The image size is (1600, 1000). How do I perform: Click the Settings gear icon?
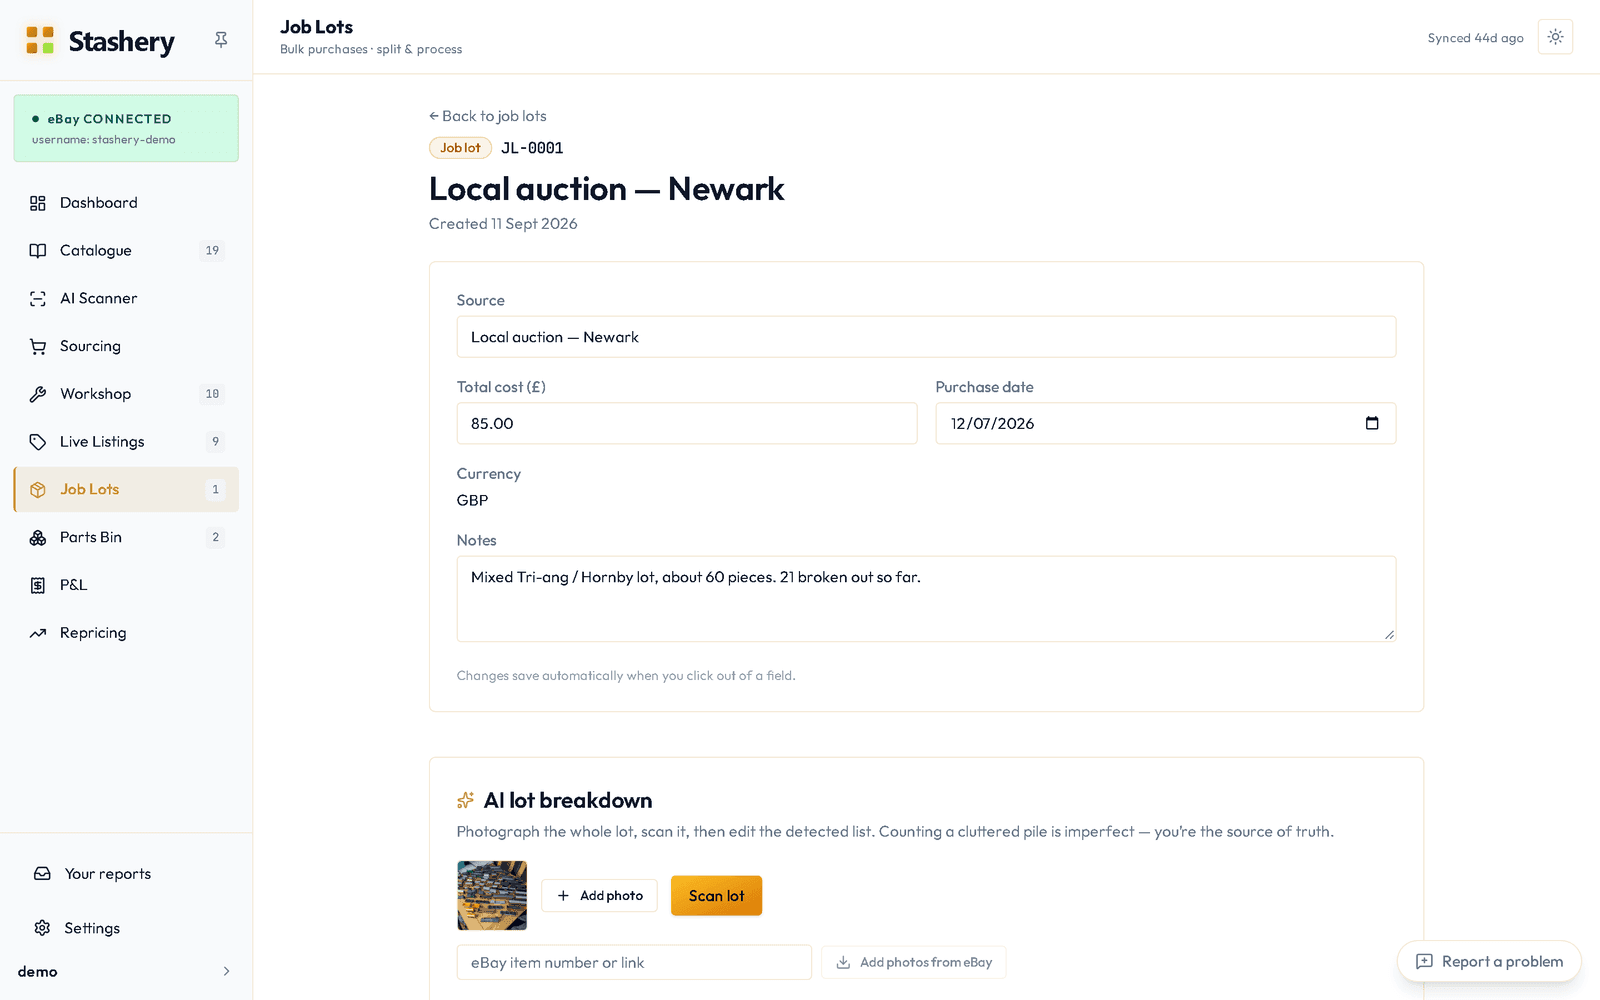[x=42, y=928]
